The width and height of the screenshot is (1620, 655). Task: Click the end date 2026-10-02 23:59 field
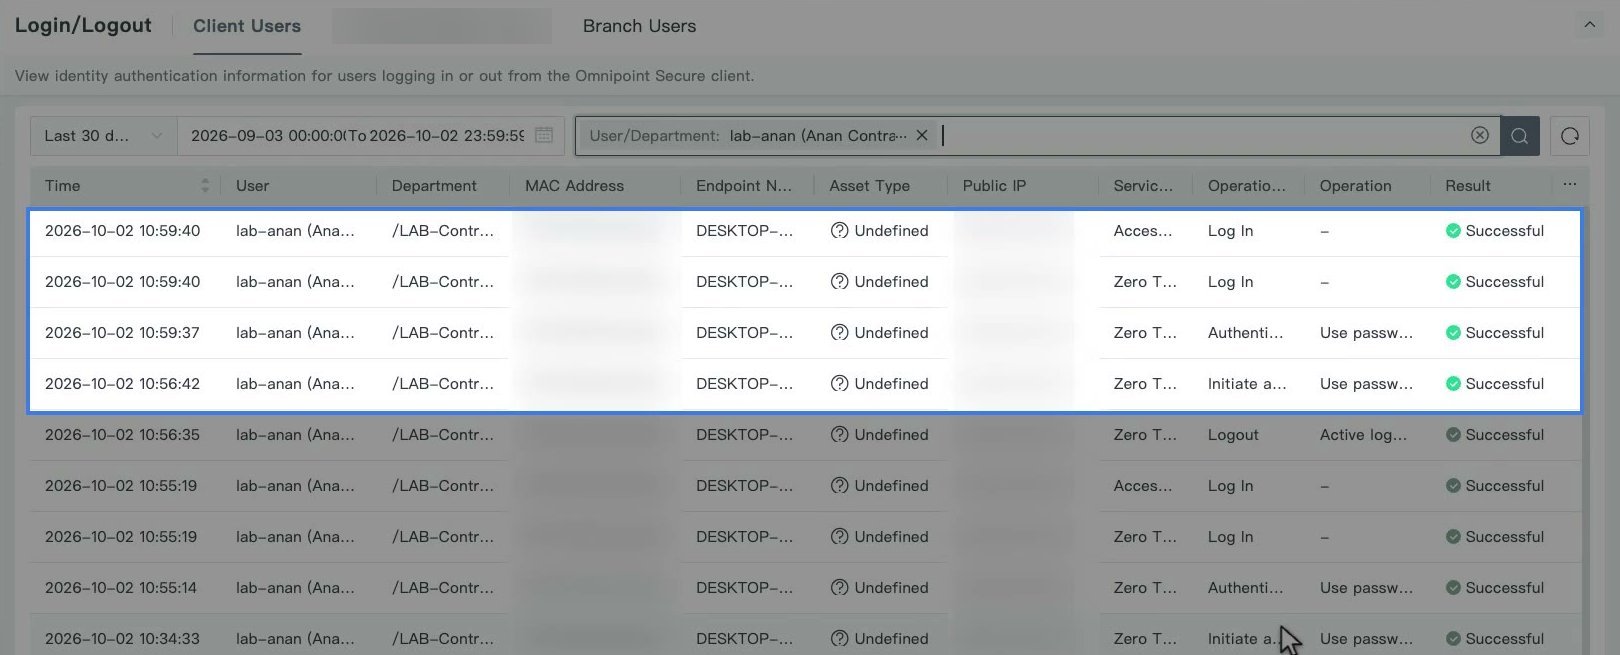447,136
